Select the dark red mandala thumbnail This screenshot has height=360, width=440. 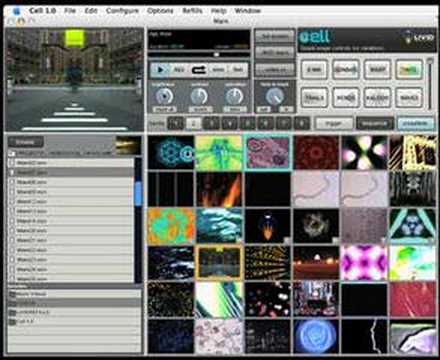click(316, 152)
